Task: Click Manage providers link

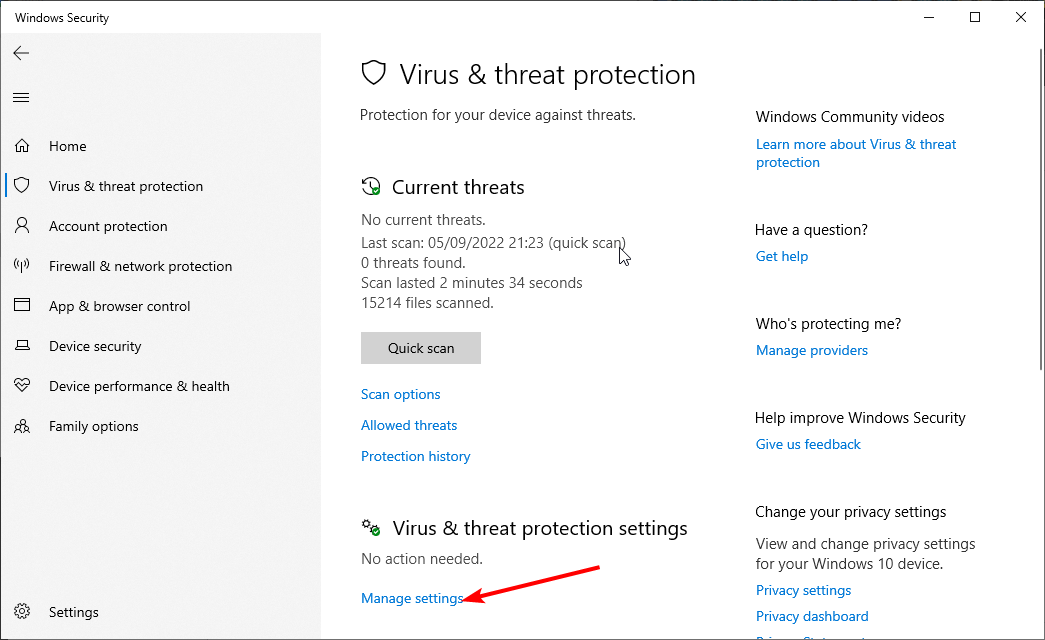Action: click(811, 350)
